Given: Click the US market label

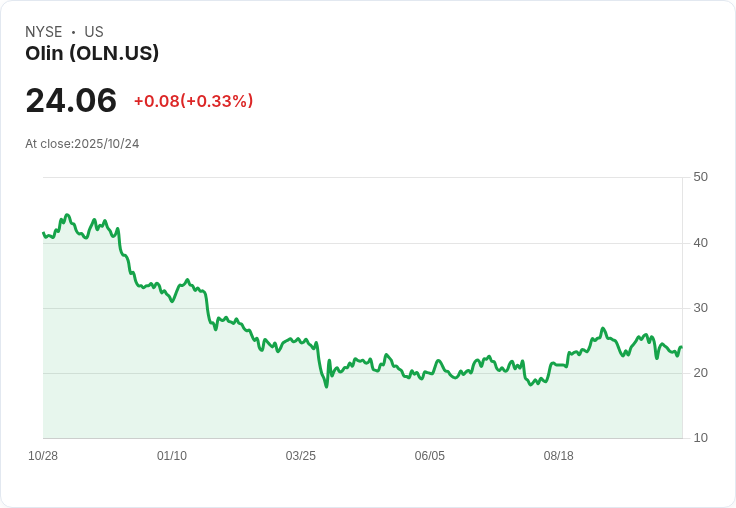Looking at the screenshot, I should pos(94,32).
